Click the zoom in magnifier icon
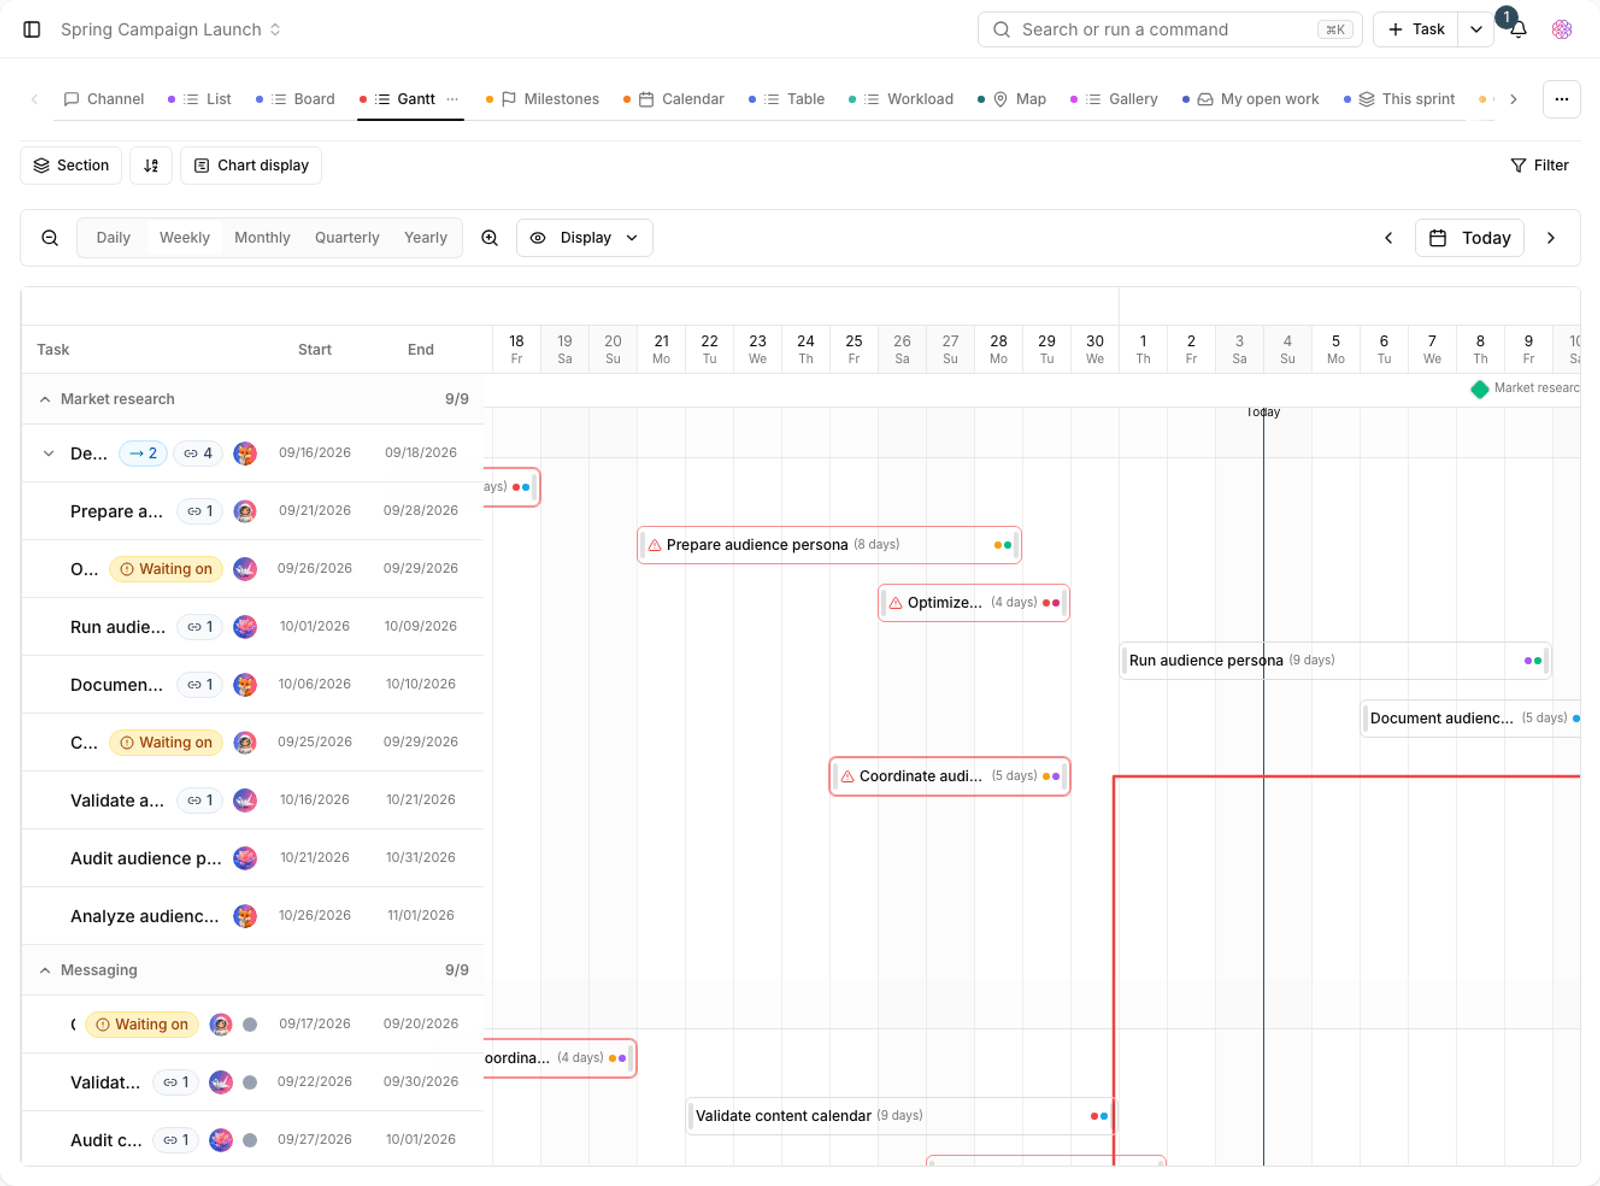The image size is (1600, 1186). (490, 238)
